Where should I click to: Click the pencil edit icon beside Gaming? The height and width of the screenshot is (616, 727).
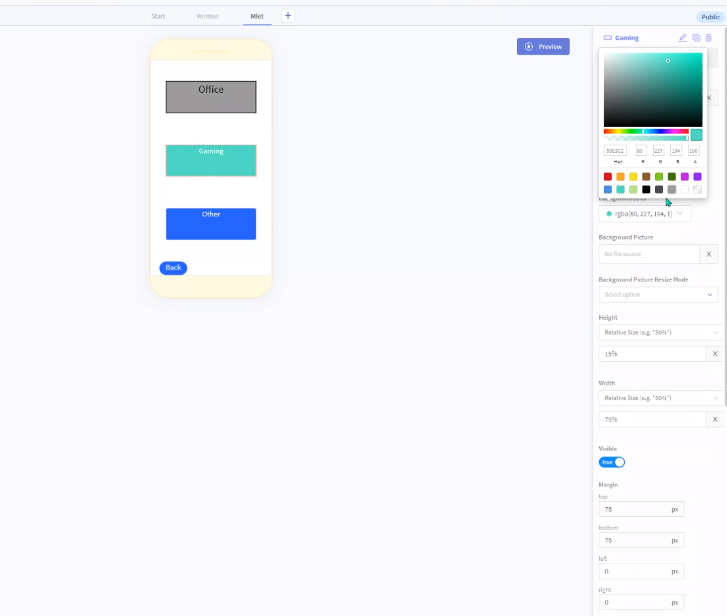pos(682,38)
